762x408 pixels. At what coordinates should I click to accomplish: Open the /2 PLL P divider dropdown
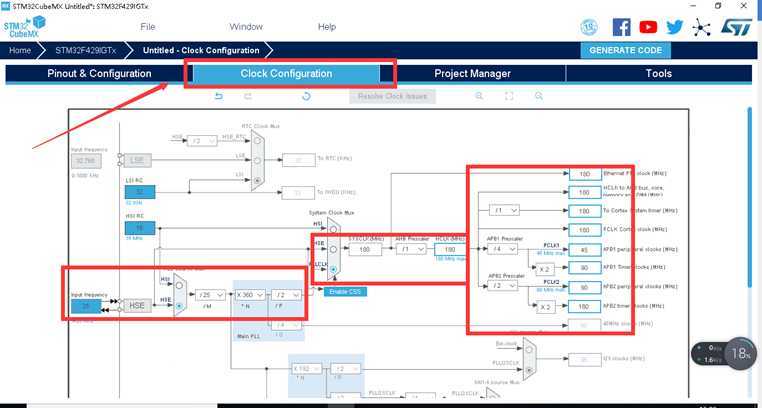[x=287, y=295]
